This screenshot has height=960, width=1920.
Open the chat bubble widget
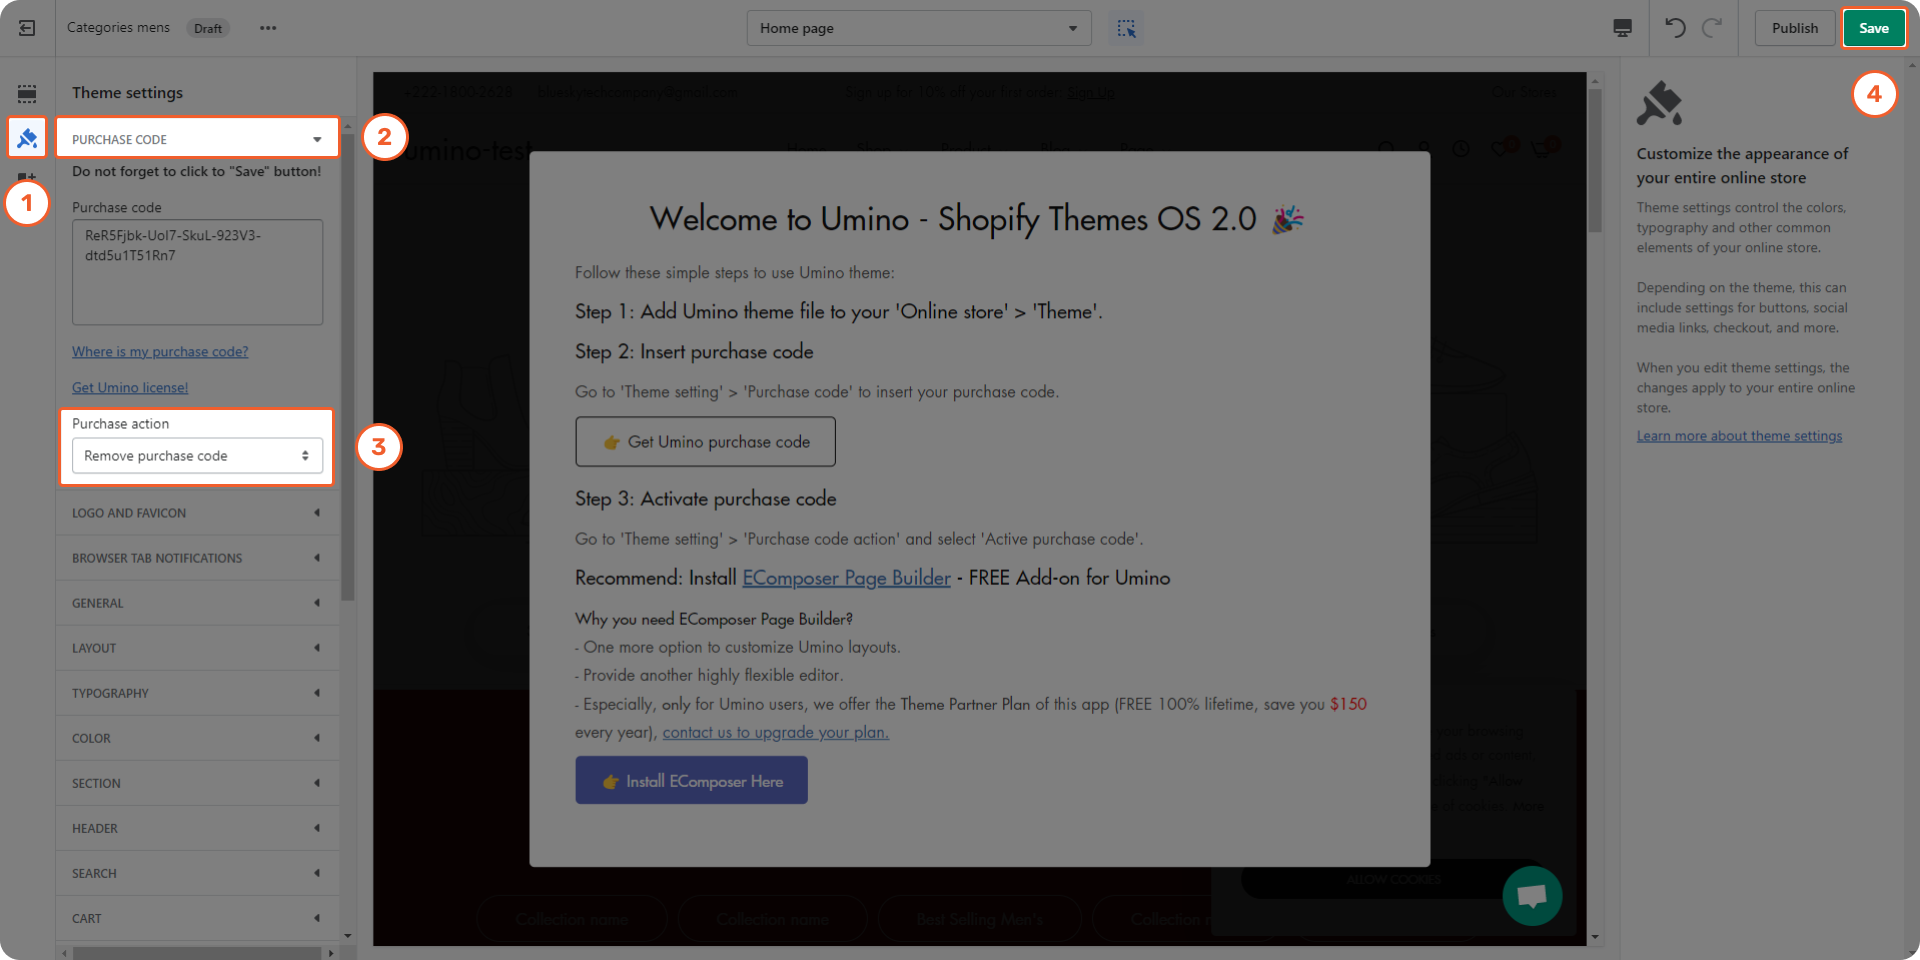(1532, 896)
